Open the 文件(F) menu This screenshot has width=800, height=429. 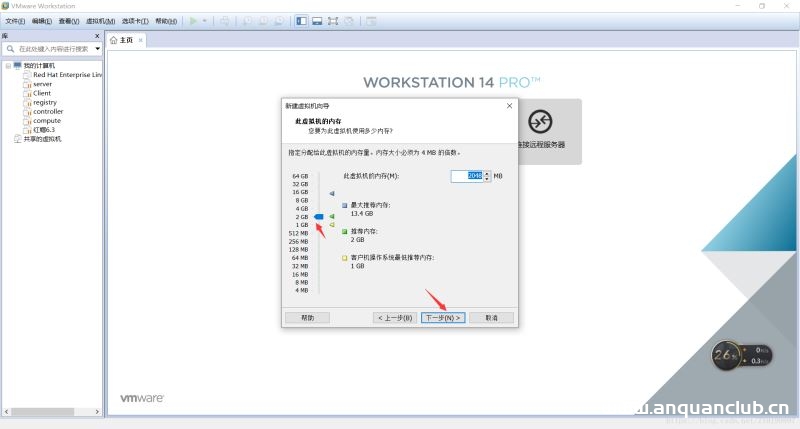[15, 21]
